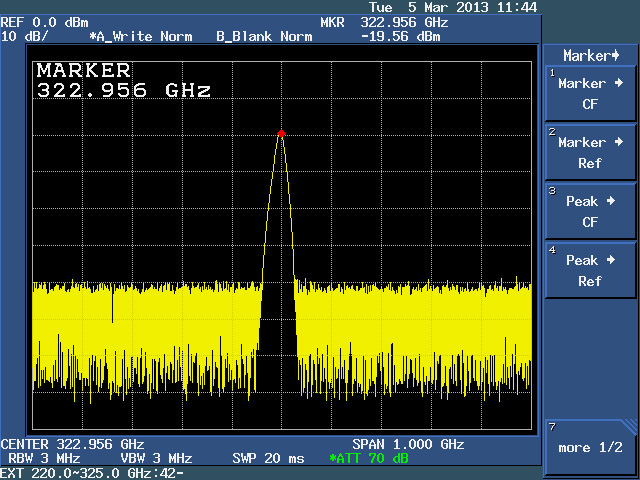Select the Peak → Ref softkey
The width and height of the screenshot is (640, 480).
590,271
